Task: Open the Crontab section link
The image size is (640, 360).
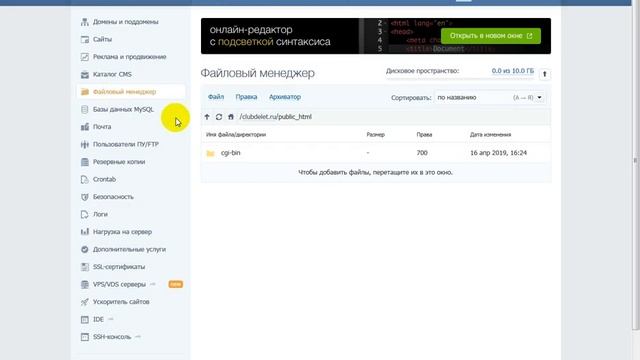Action: tap(104, 180)
